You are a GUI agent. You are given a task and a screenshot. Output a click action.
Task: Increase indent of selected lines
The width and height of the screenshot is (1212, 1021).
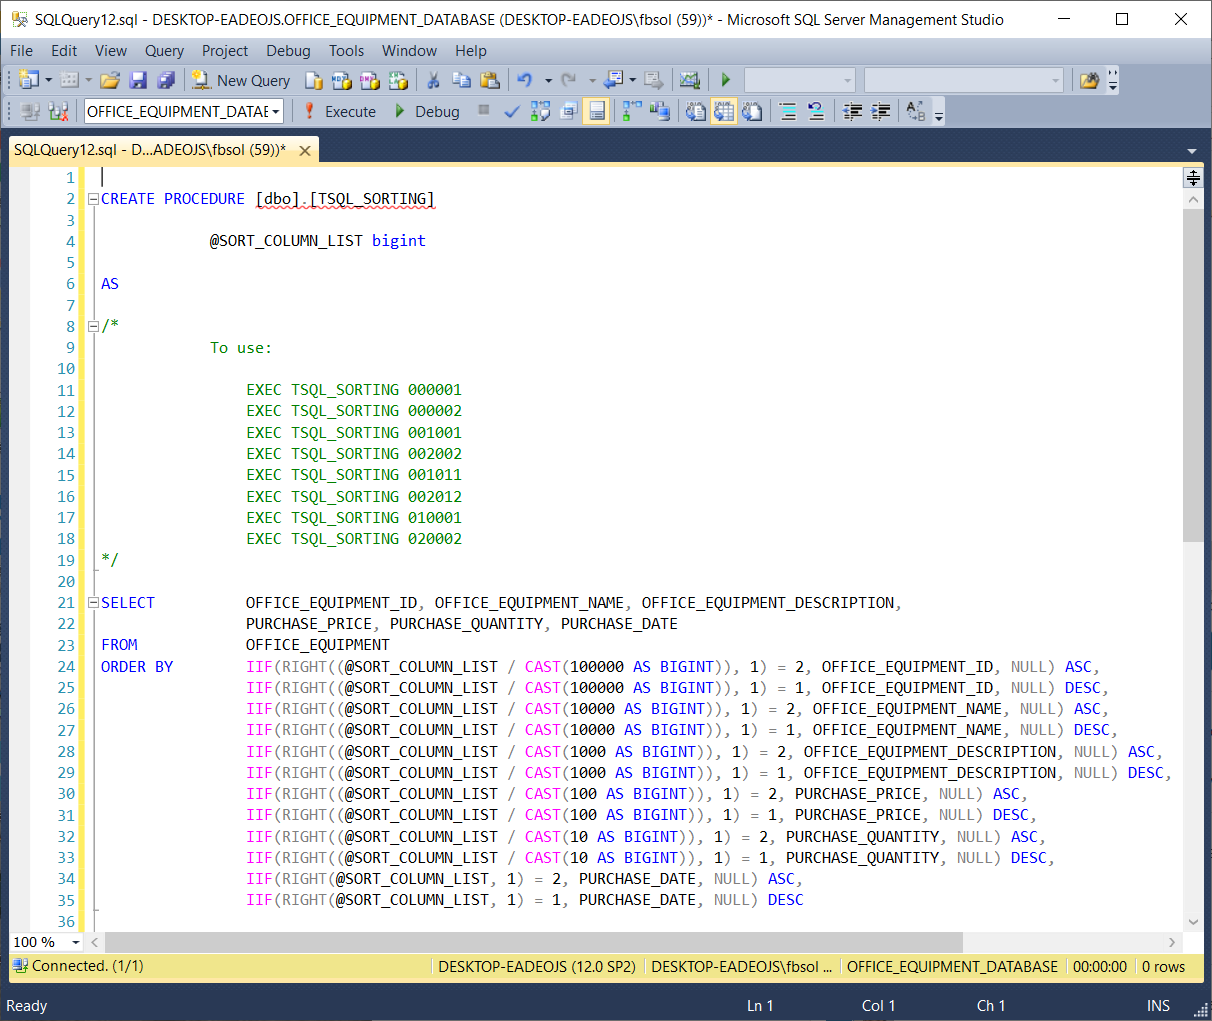pyautogui.click(x=881, y=111)
